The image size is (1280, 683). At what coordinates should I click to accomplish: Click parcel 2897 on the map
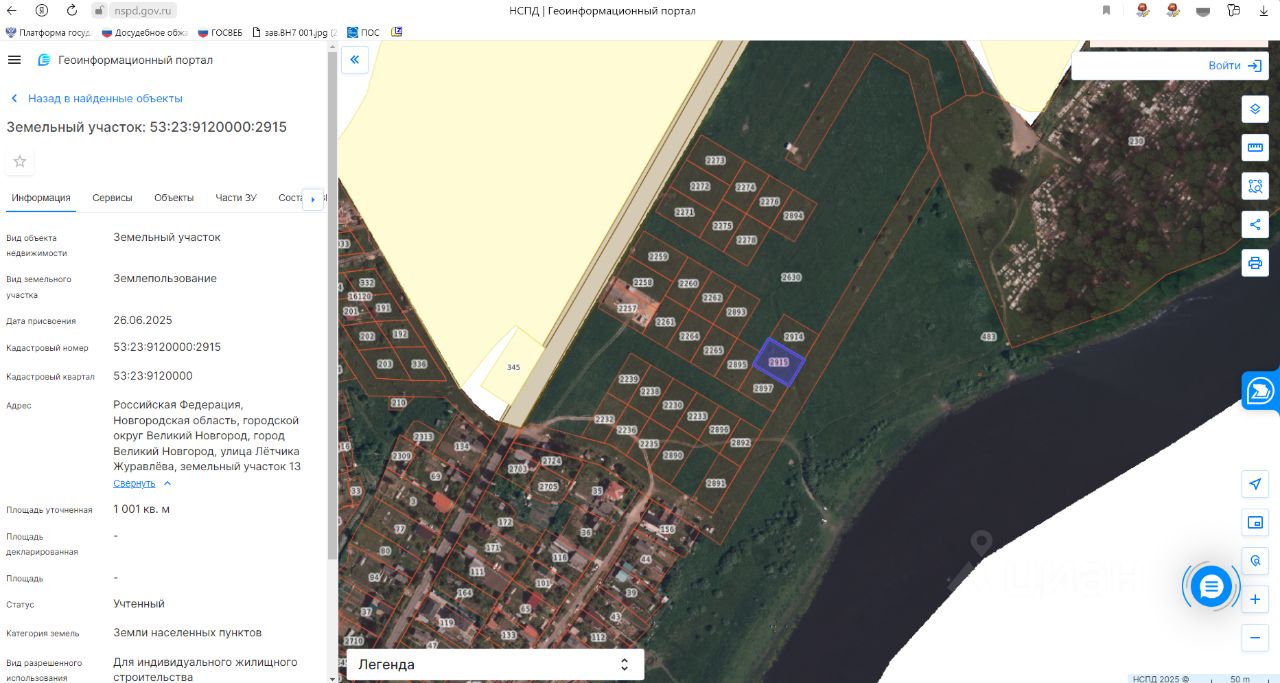click(x=763, y=388)
